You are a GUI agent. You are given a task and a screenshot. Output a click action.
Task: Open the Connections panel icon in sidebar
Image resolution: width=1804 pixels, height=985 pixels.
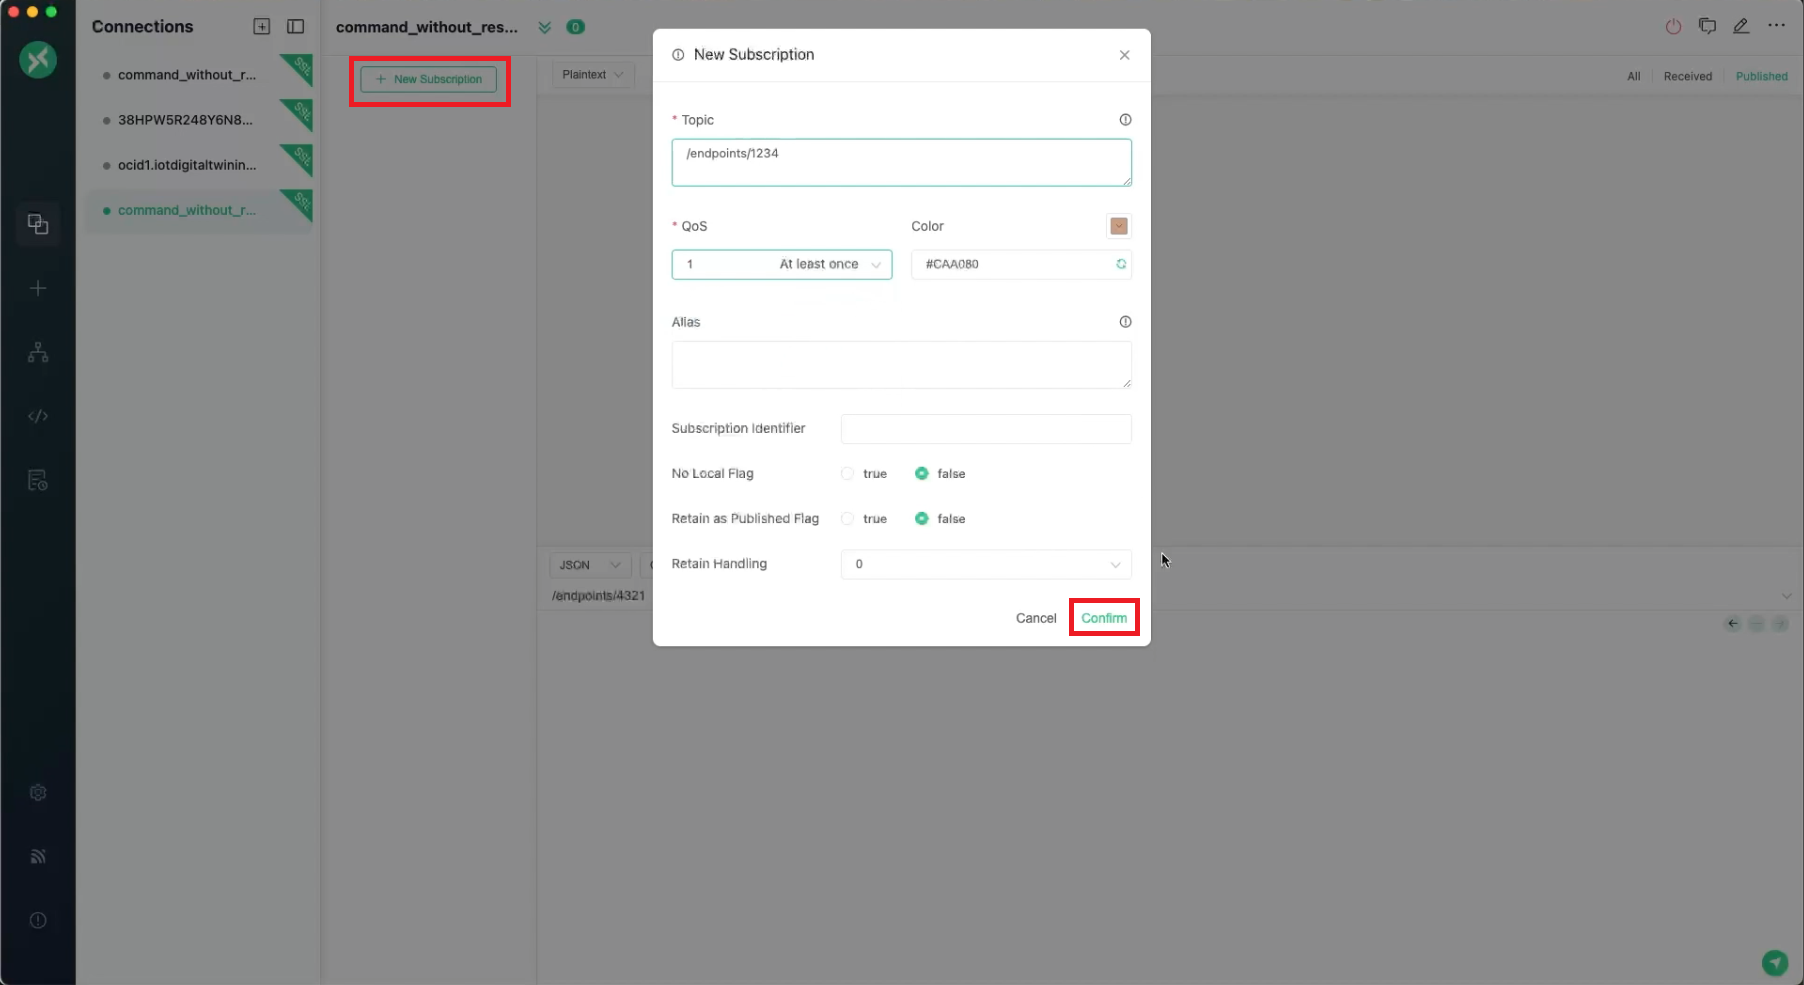point(38,224)
